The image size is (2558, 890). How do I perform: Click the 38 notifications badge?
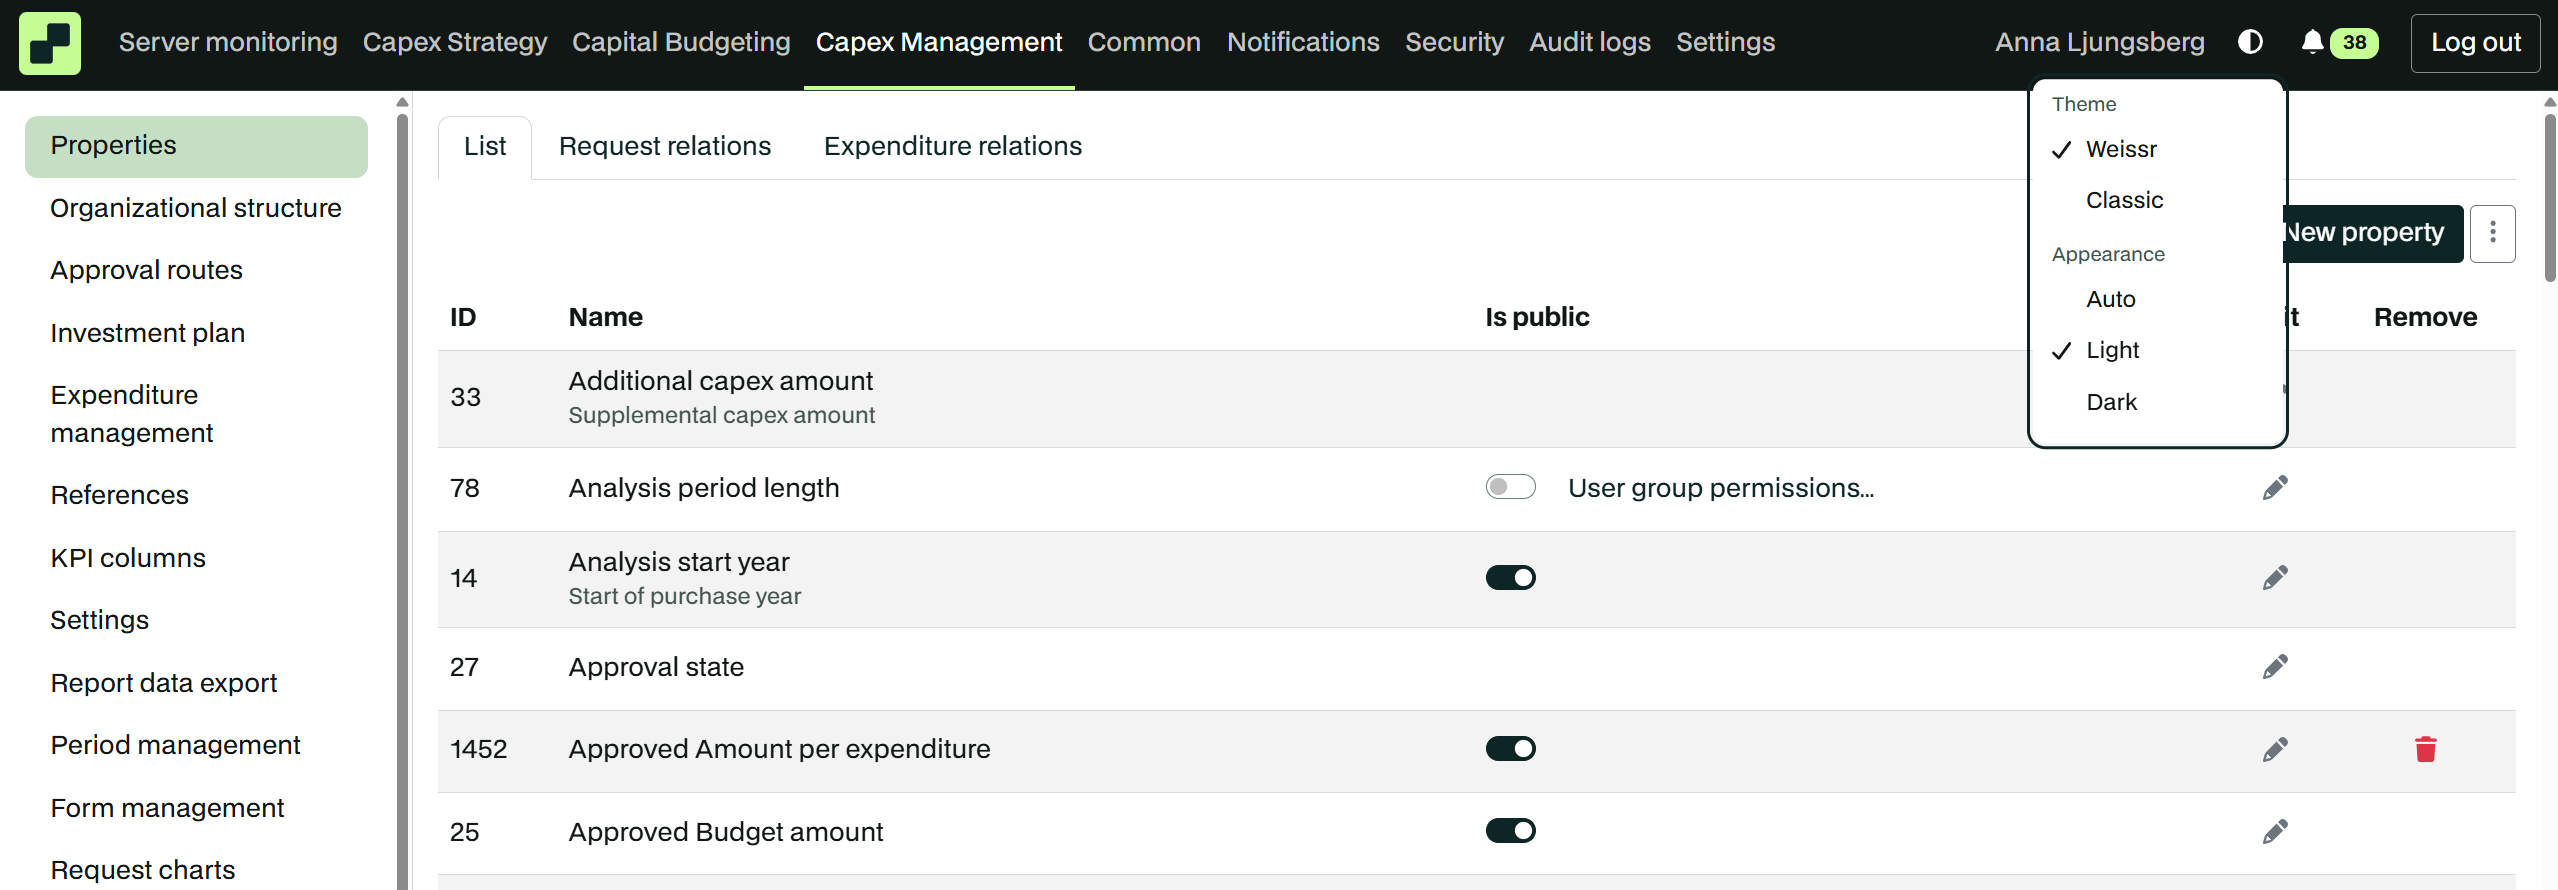tap(2354, 43)
